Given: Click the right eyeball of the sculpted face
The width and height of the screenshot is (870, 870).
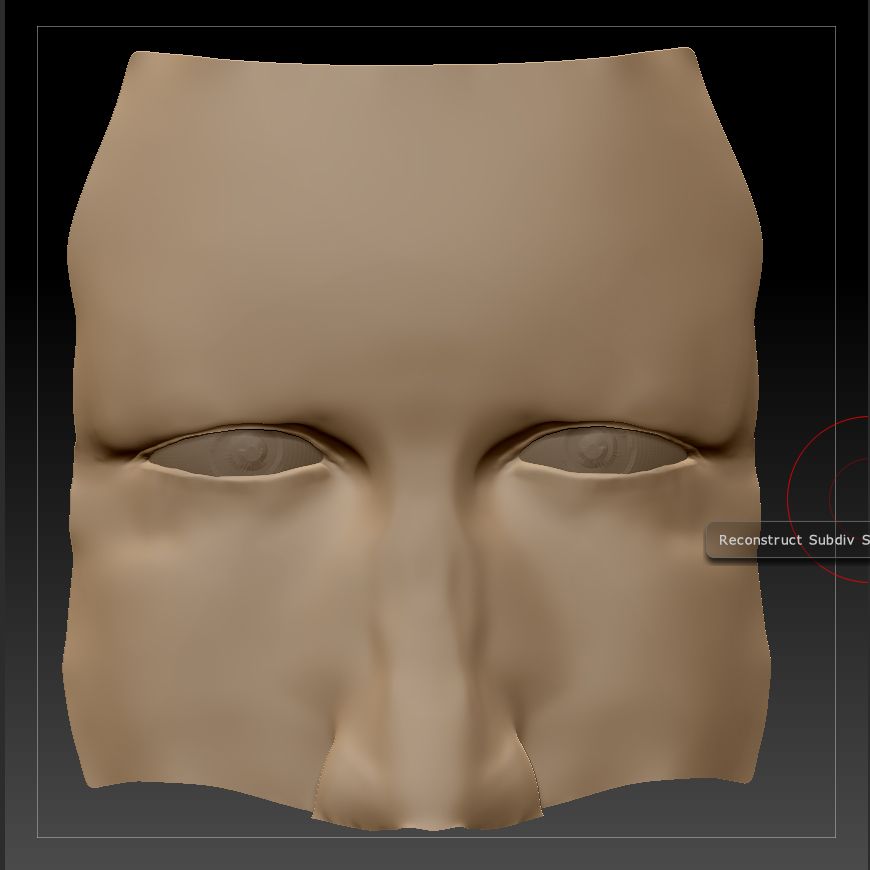Looking at the screenshot, I should [603, 451].
